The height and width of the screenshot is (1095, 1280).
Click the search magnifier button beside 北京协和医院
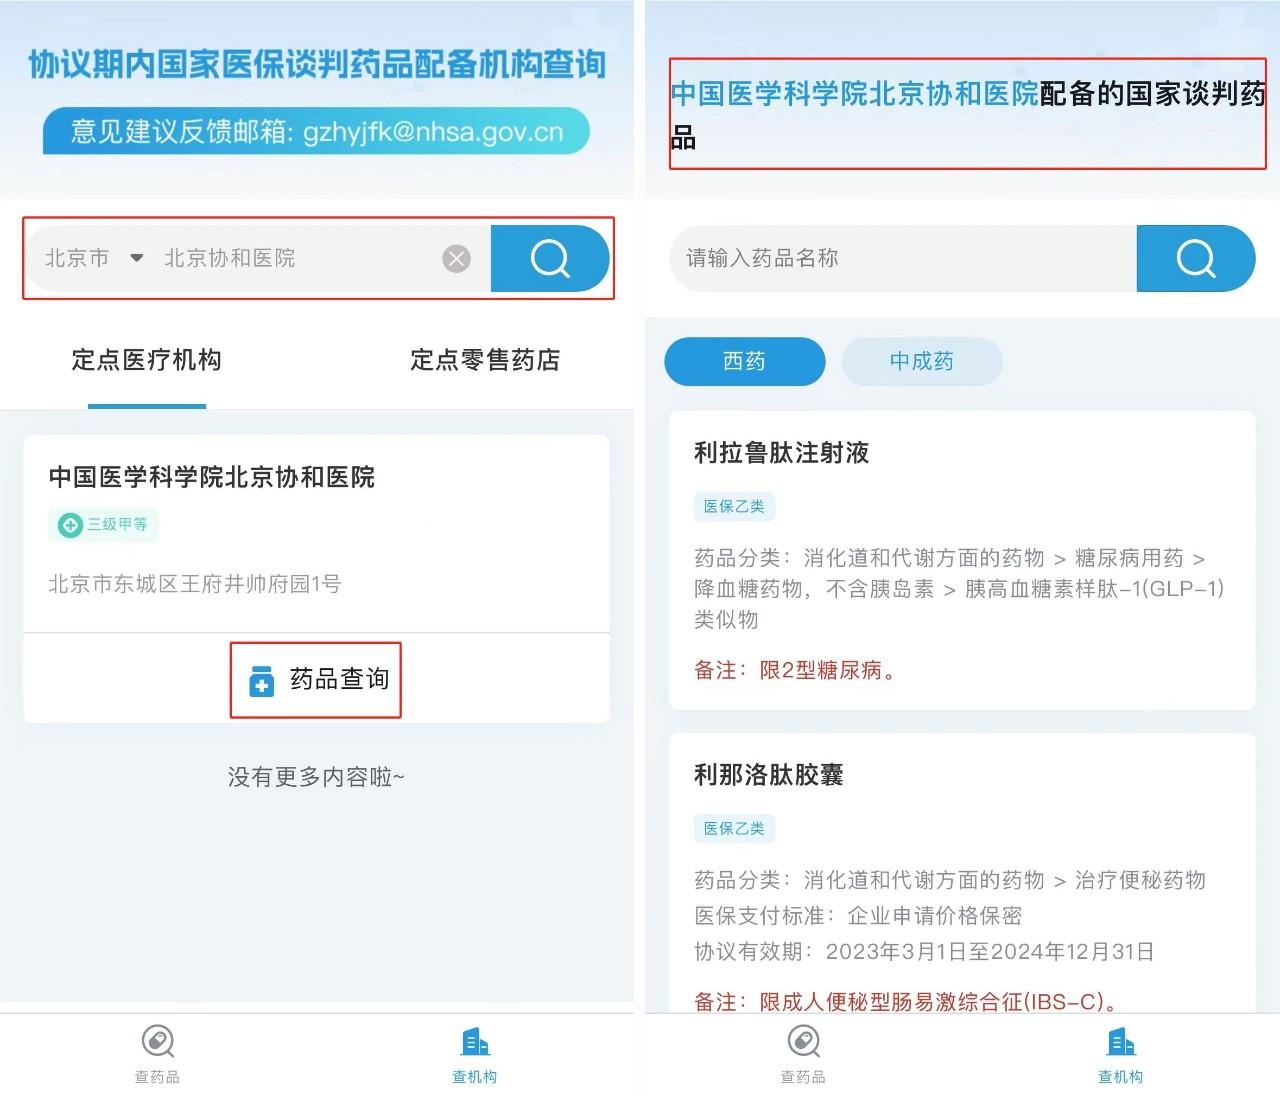click(x=549, y=258)
